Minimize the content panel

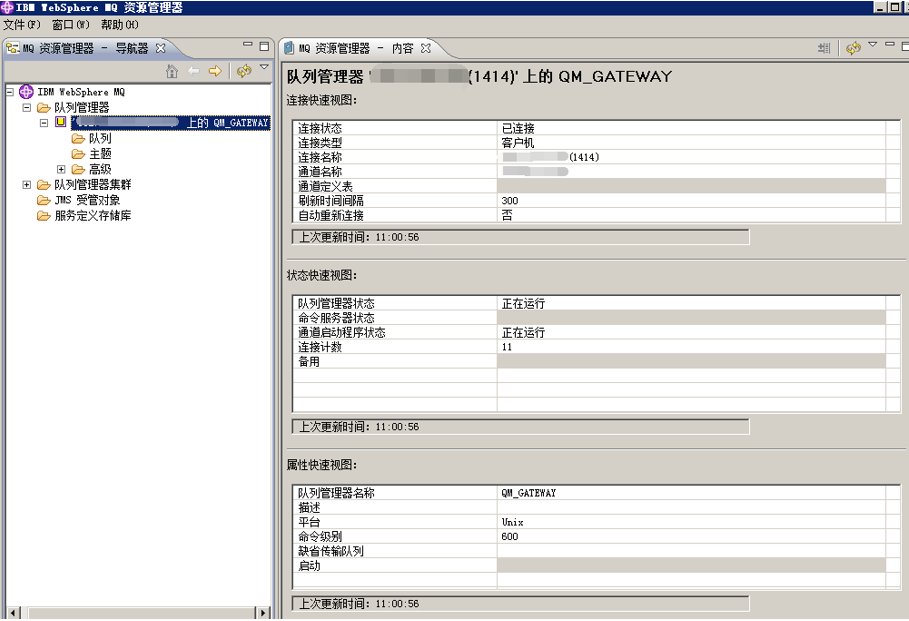point(890,45)
